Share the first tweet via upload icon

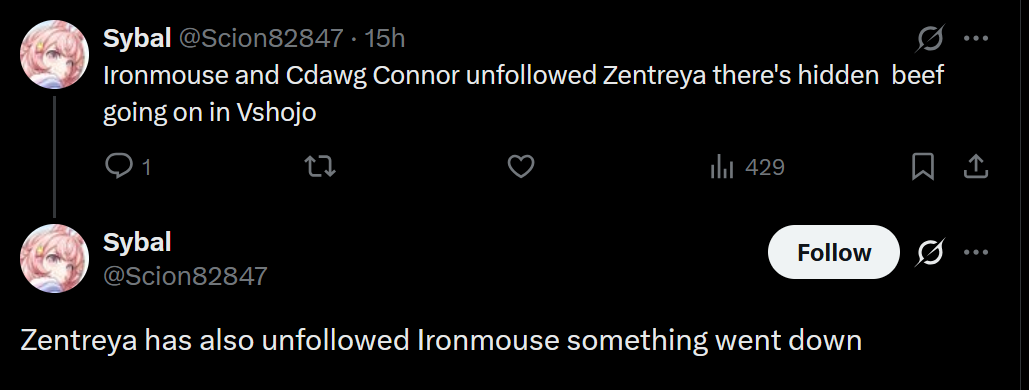click(976, 167)
